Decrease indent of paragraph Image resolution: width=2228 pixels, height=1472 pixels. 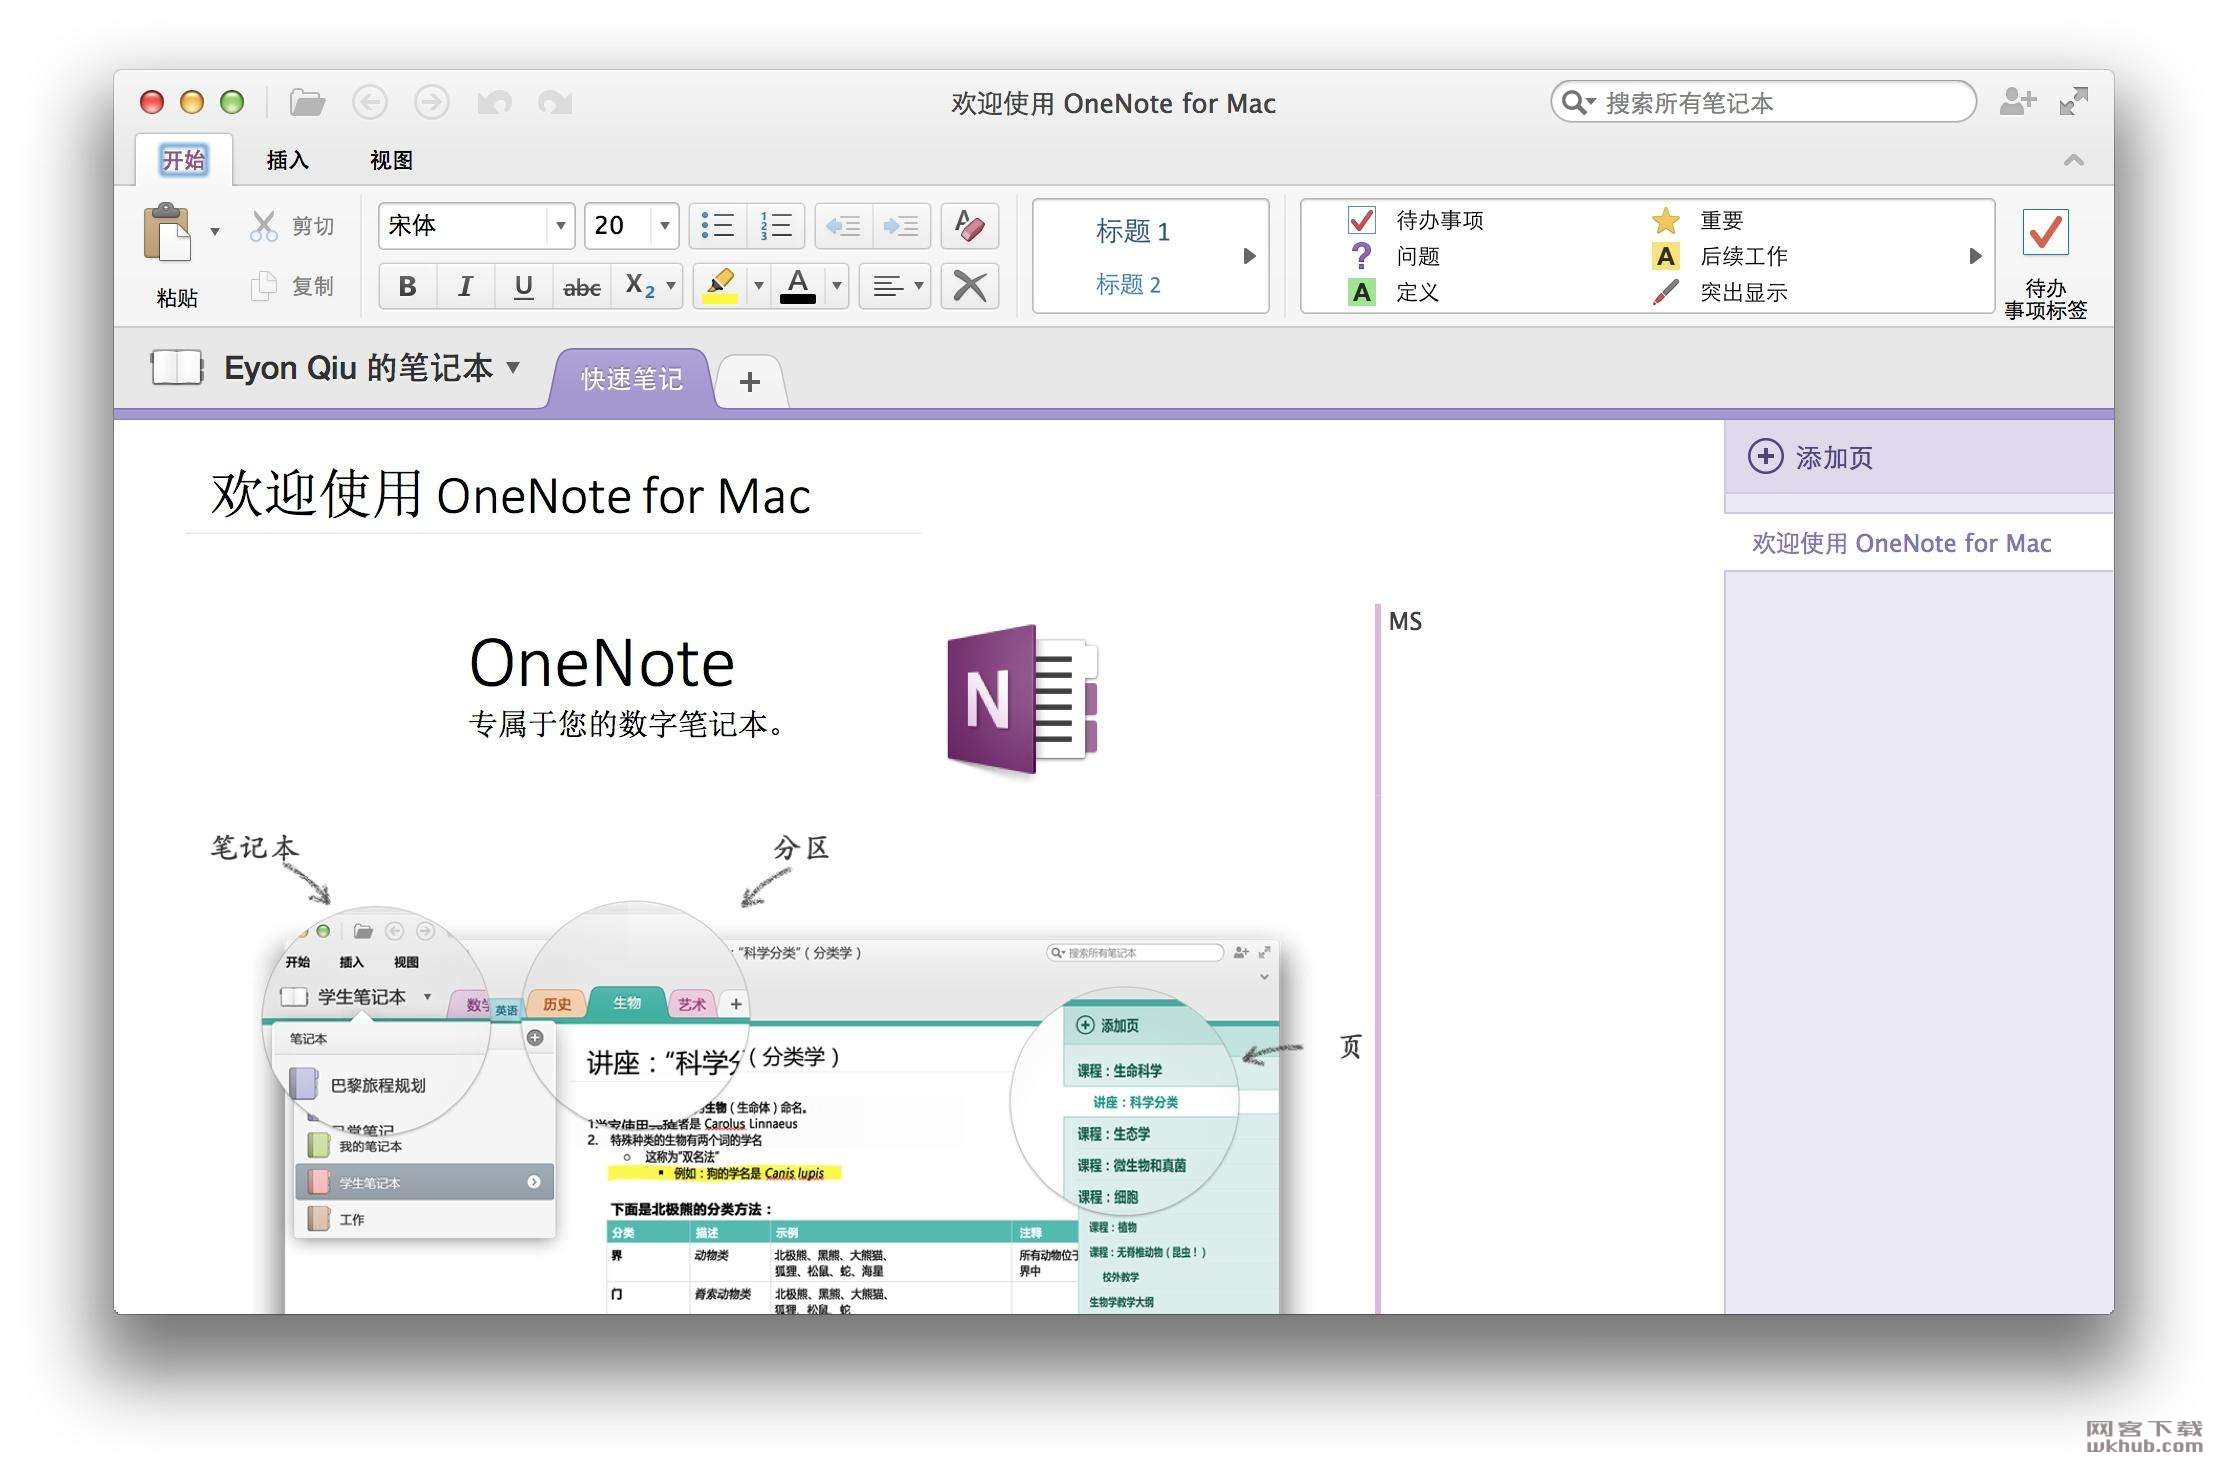click(x=843, y=226)
